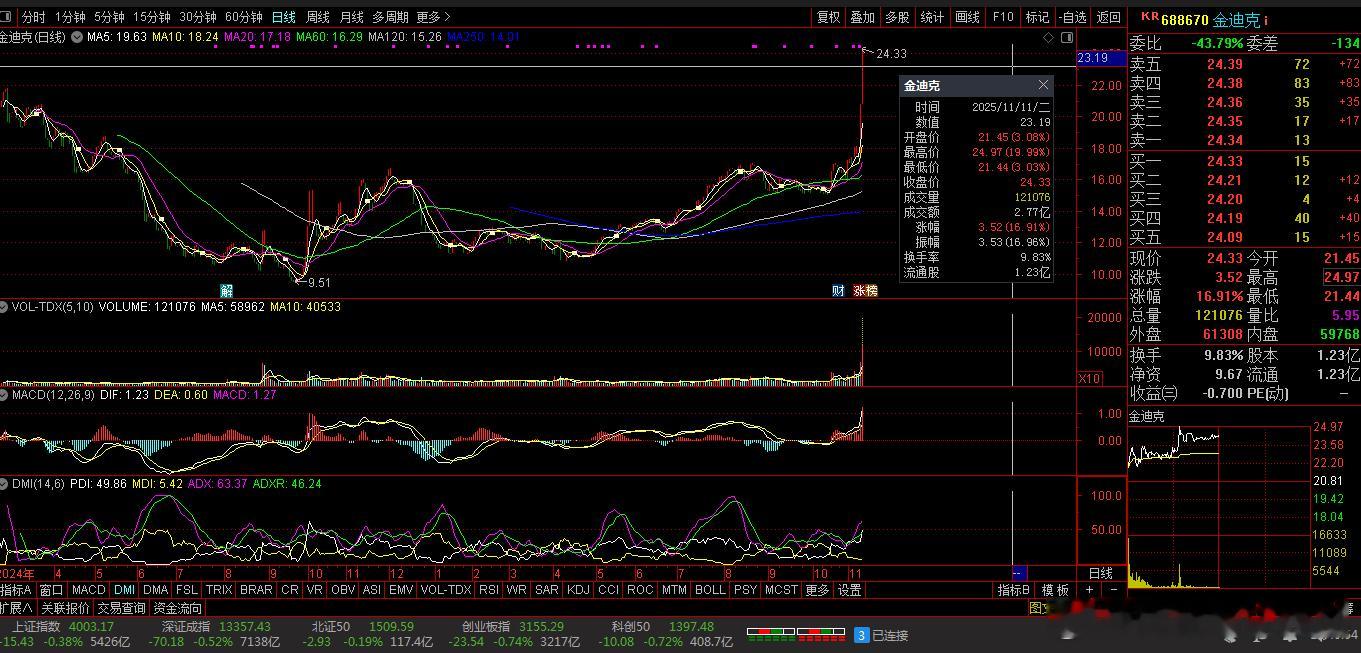Switch to the 周线 weekly chart tab

(x=317, y=17)
